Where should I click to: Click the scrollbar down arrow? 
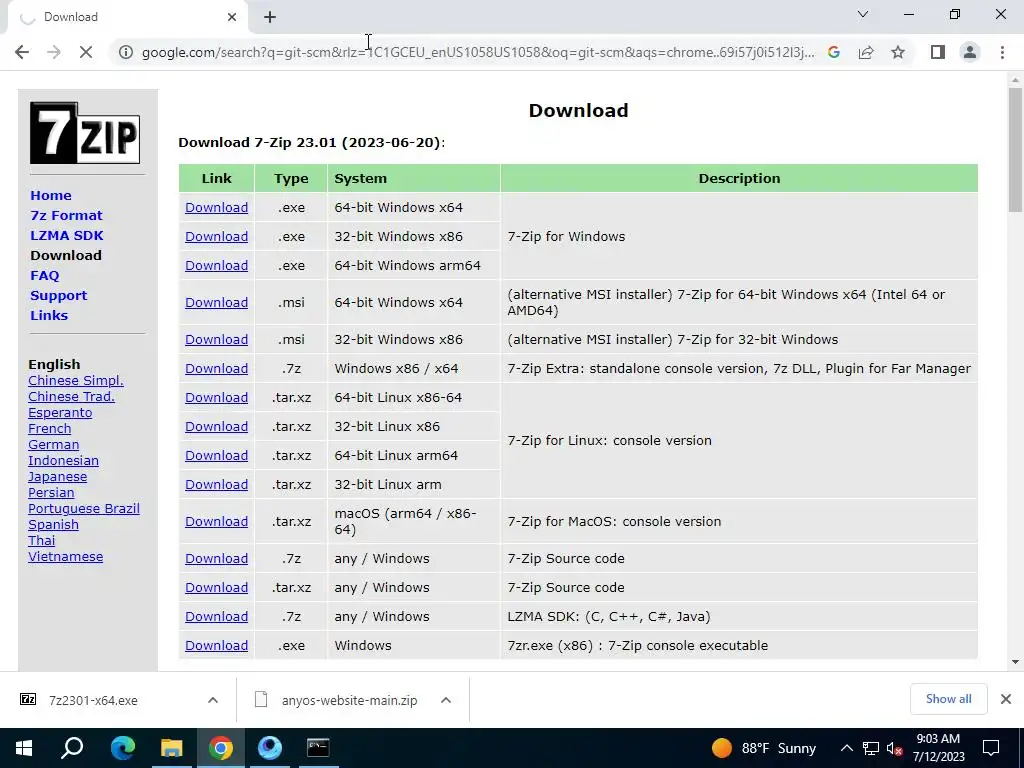[x=1015, y=662]
